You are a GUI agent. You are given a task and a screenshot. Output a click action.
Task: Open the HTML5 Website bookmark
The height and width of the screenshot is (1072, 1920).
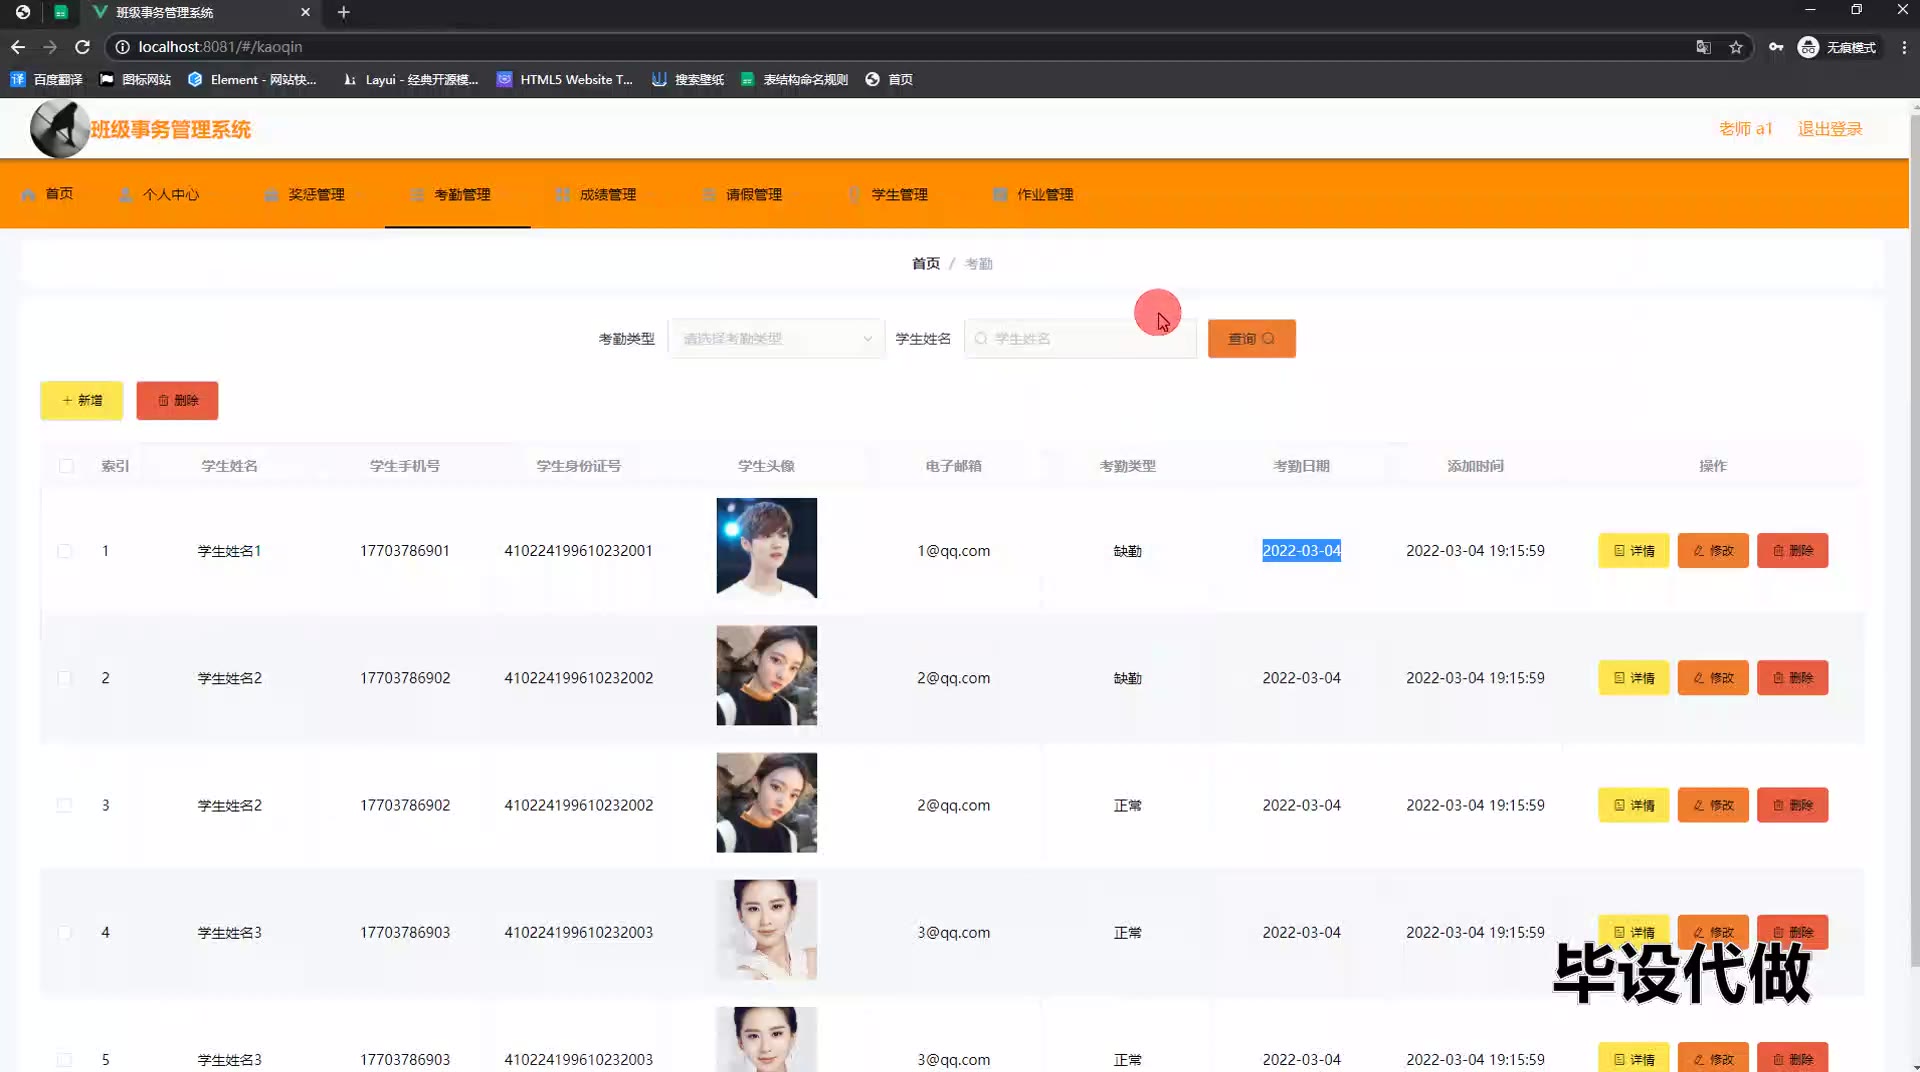565,79
